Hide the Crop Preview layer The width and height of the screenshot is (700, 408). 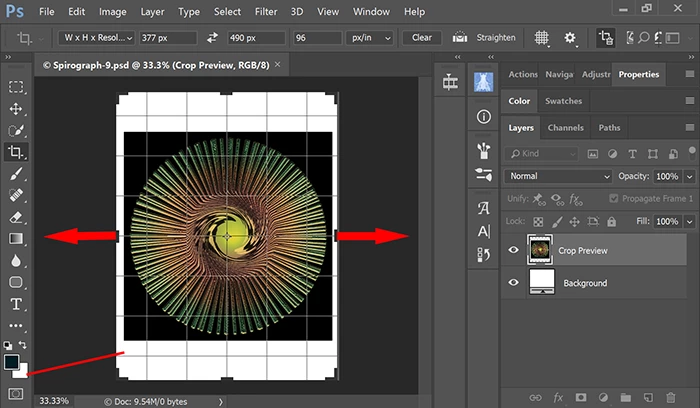click(513, 250)
